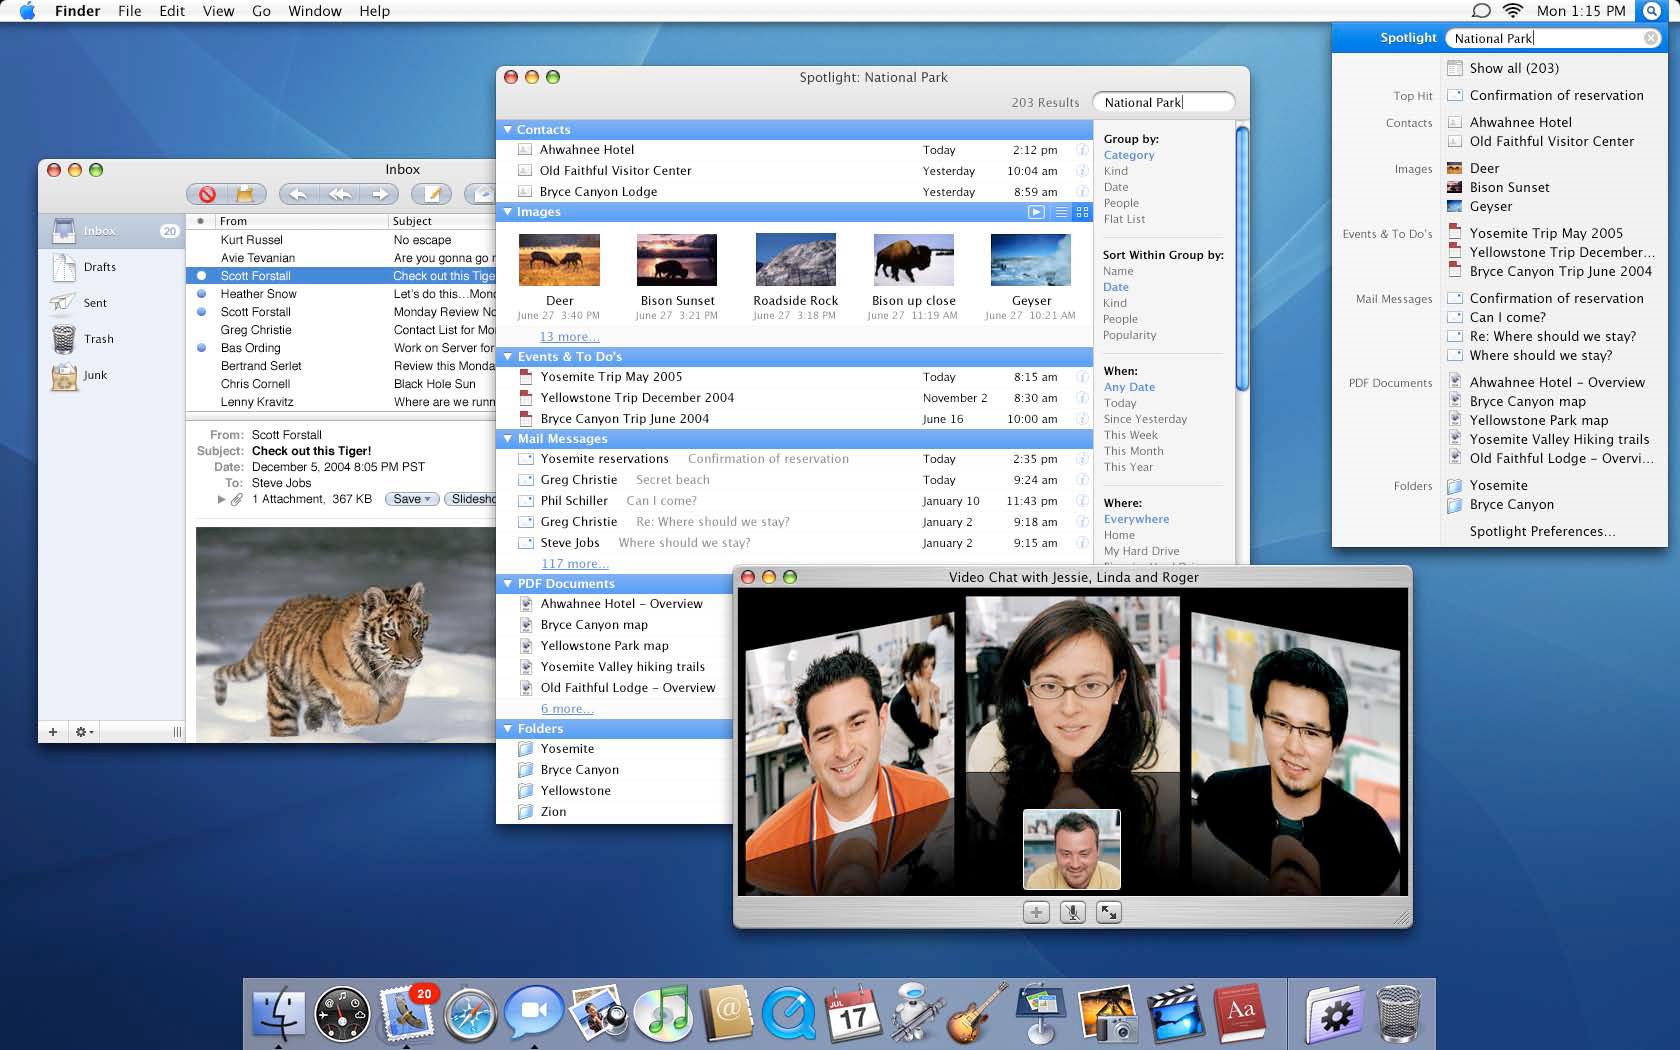1680x1050 pixels.
Task: Add a participant with the video chat plus button
Action: click(1037, 912)
